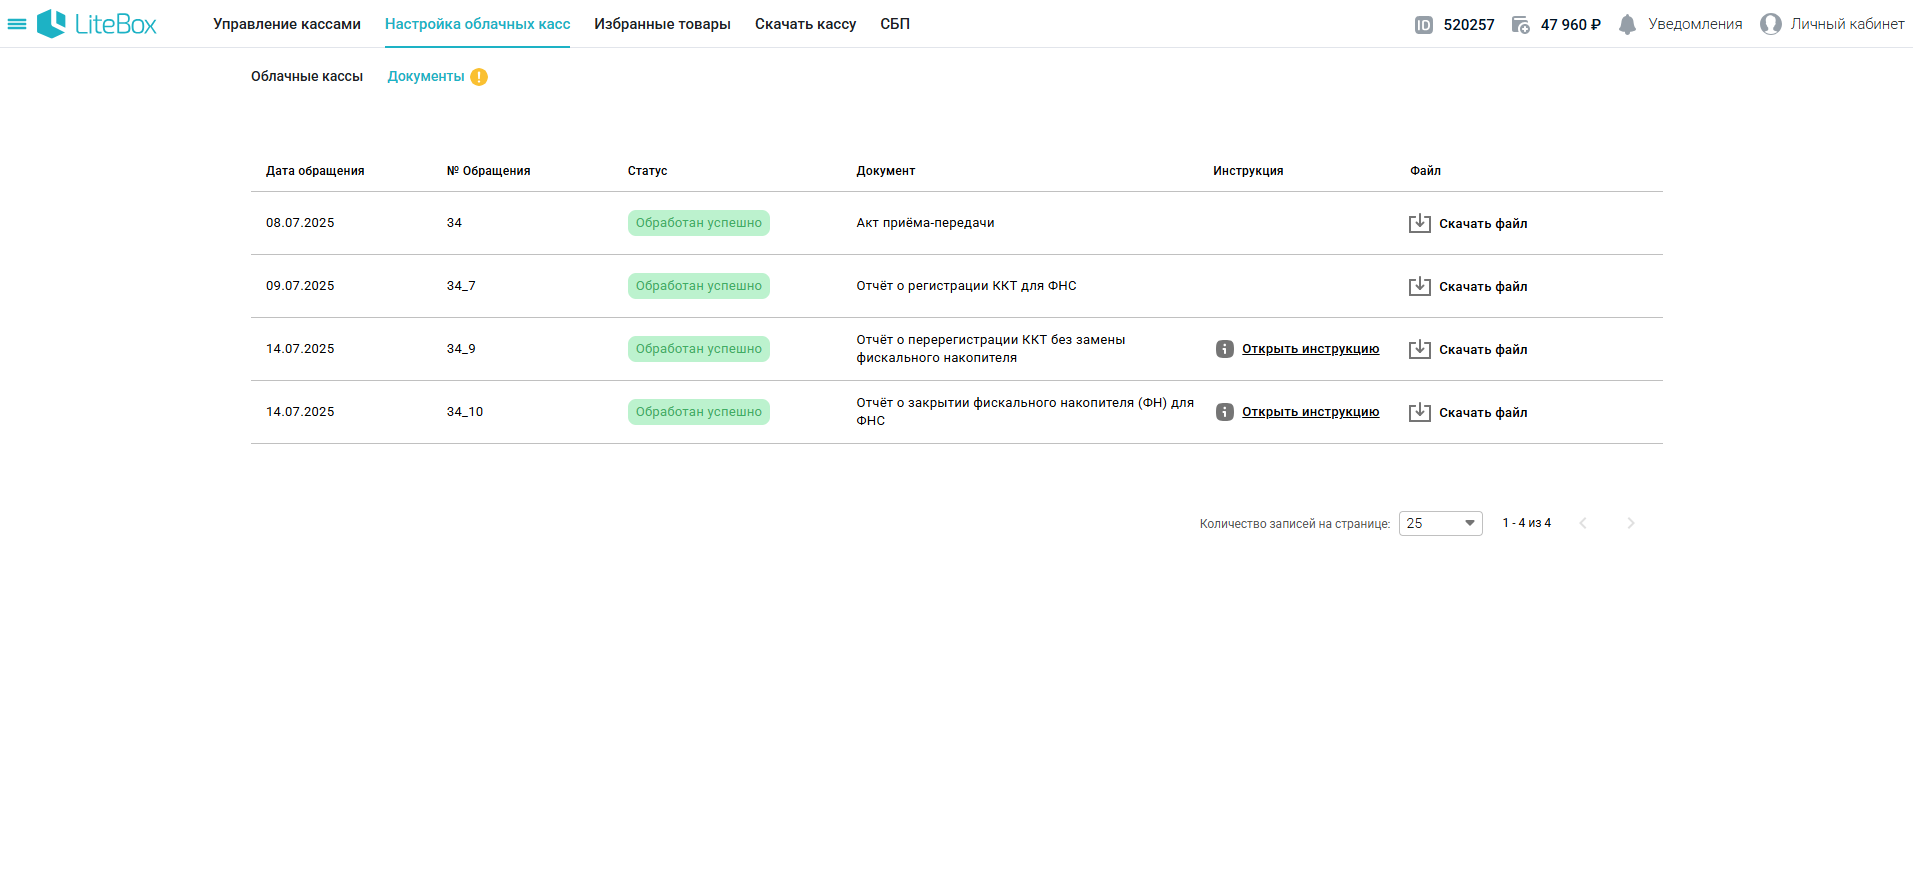Click download icon in row 34_10
Viewport: 1913px width, 893px height.
point(1420,412)
